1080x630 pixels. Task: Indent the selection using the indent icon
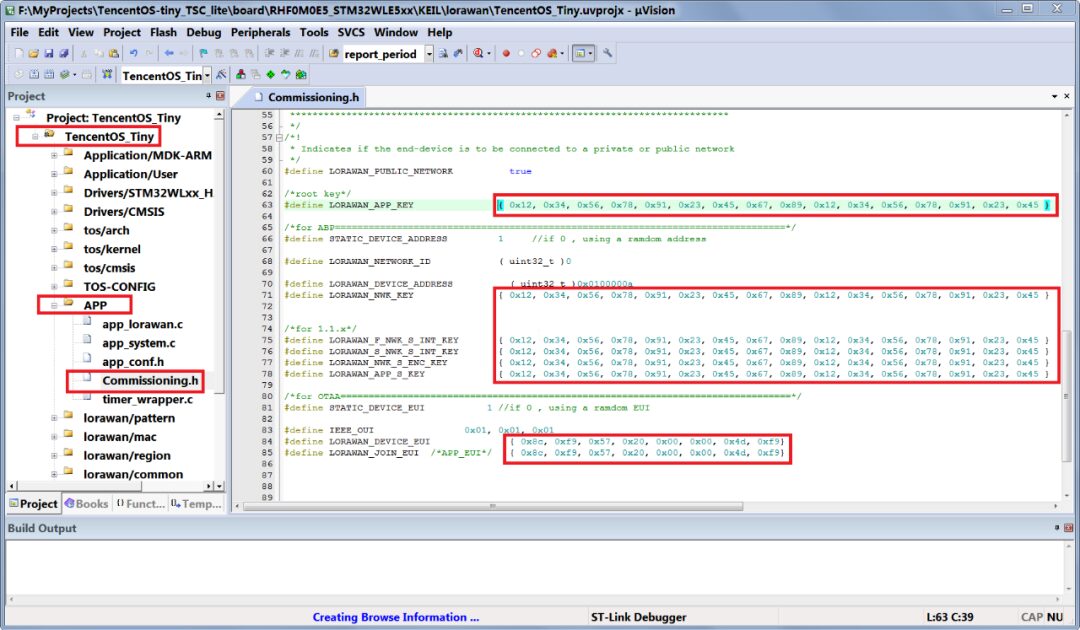pos(270,53)
